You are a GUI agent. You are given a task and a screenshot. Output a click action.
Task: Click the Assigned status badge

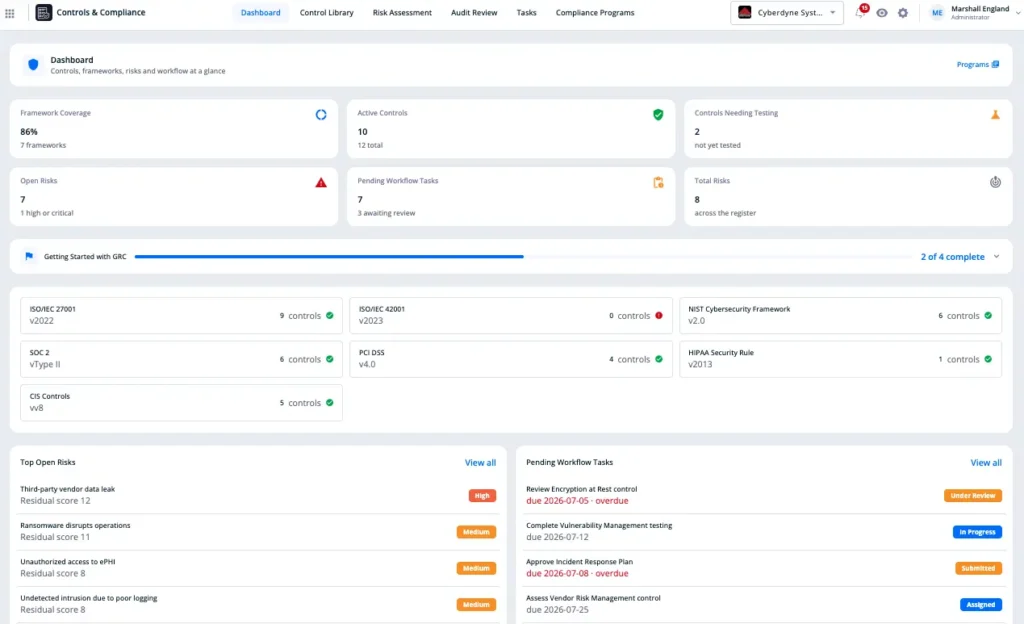click(981, 605)
